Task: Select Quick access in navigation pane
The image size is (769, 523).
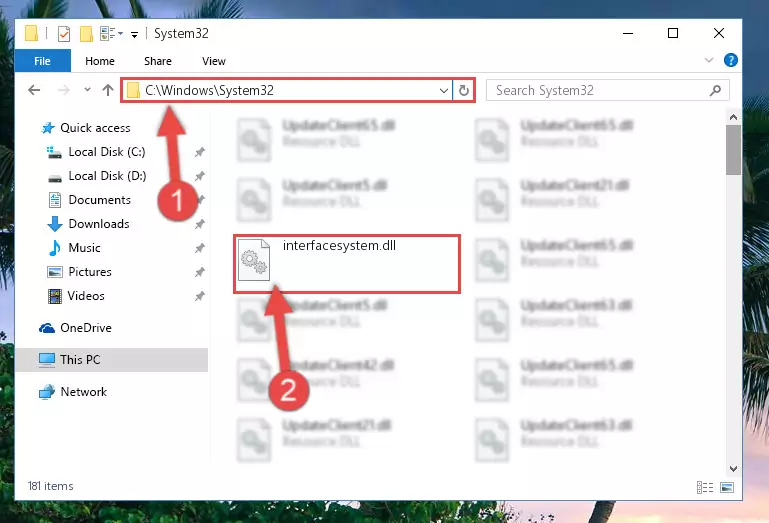Action: point(95,128)
